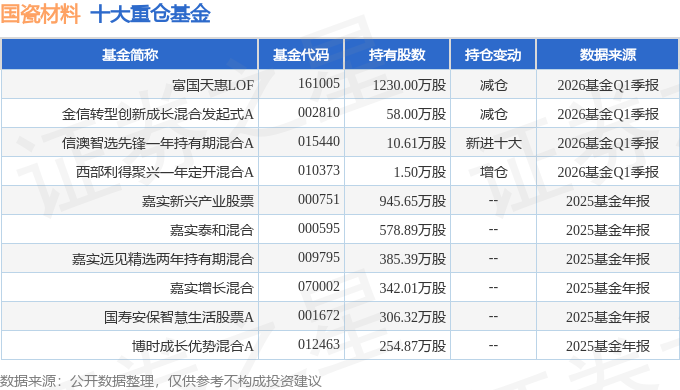This screenshot has height=390, width=680.
Task: Click fund code 161005
Action: (x=319, y=83)
